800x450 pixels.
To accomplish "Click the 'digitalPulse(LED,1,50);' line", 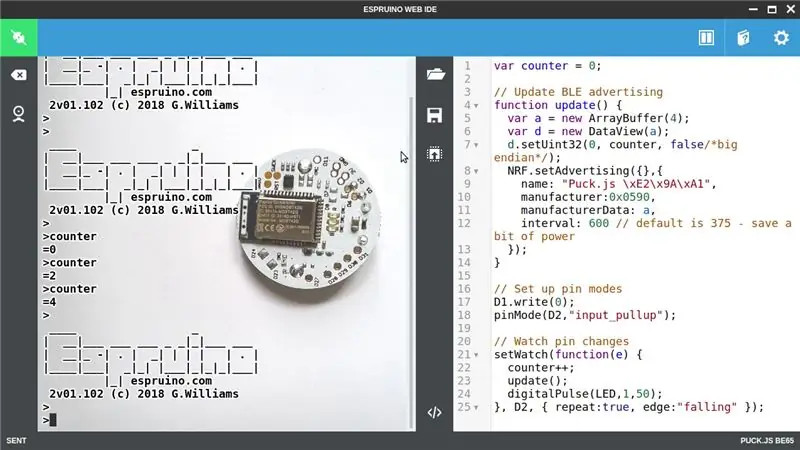I will point(585,394).
